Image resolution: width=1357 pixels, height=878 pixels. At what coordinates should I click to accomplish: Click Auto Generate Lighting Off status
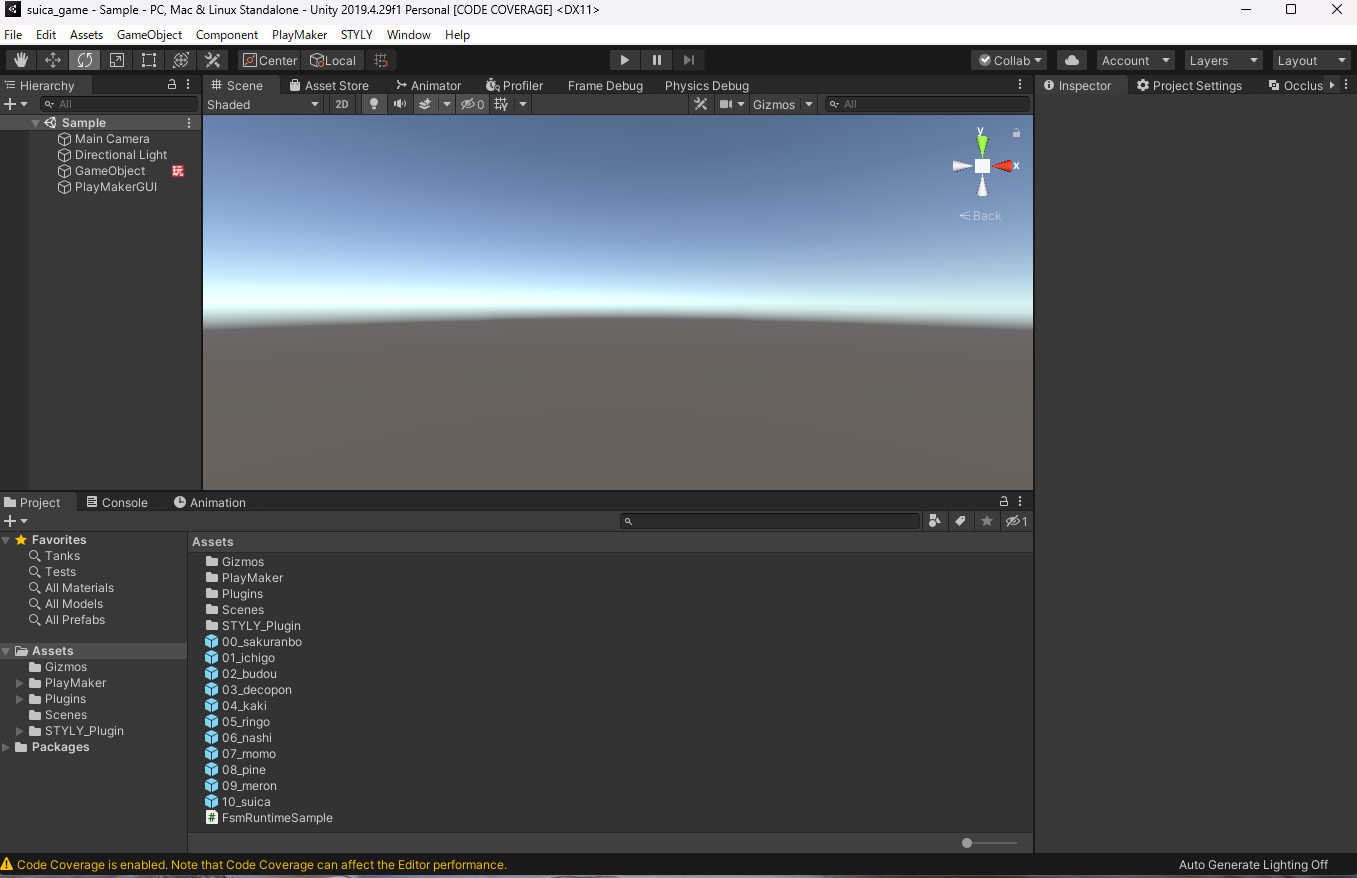[x=1253, y=865]
